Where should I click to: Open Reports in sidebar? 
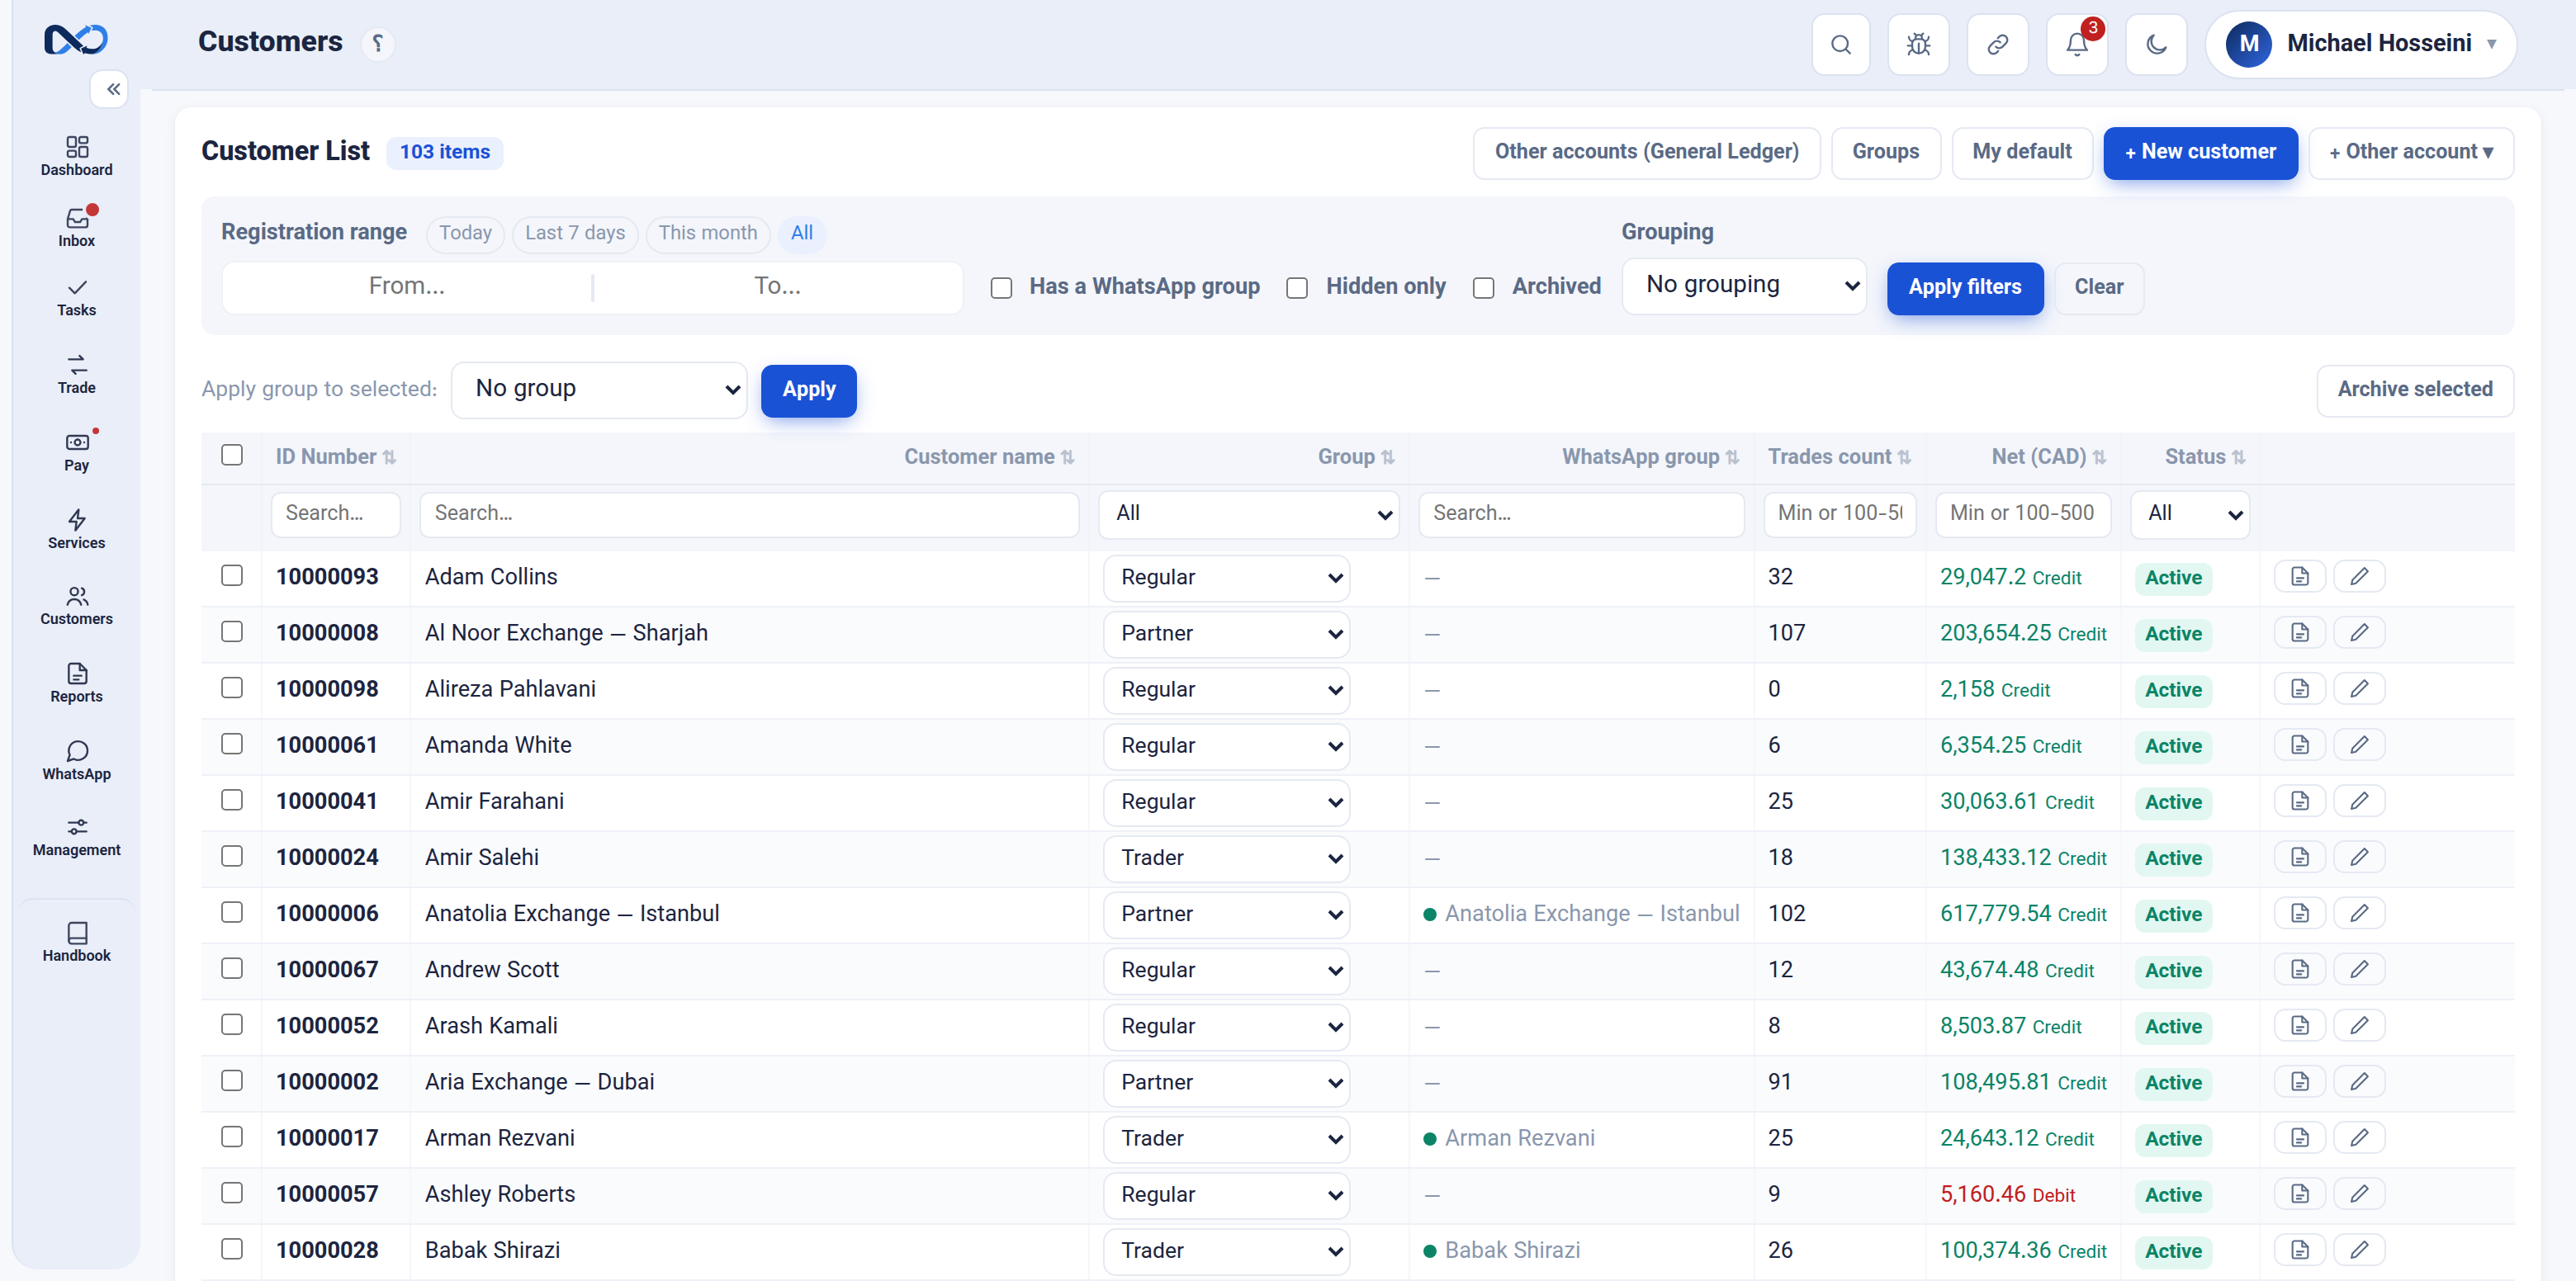click(x=76, y=683)
